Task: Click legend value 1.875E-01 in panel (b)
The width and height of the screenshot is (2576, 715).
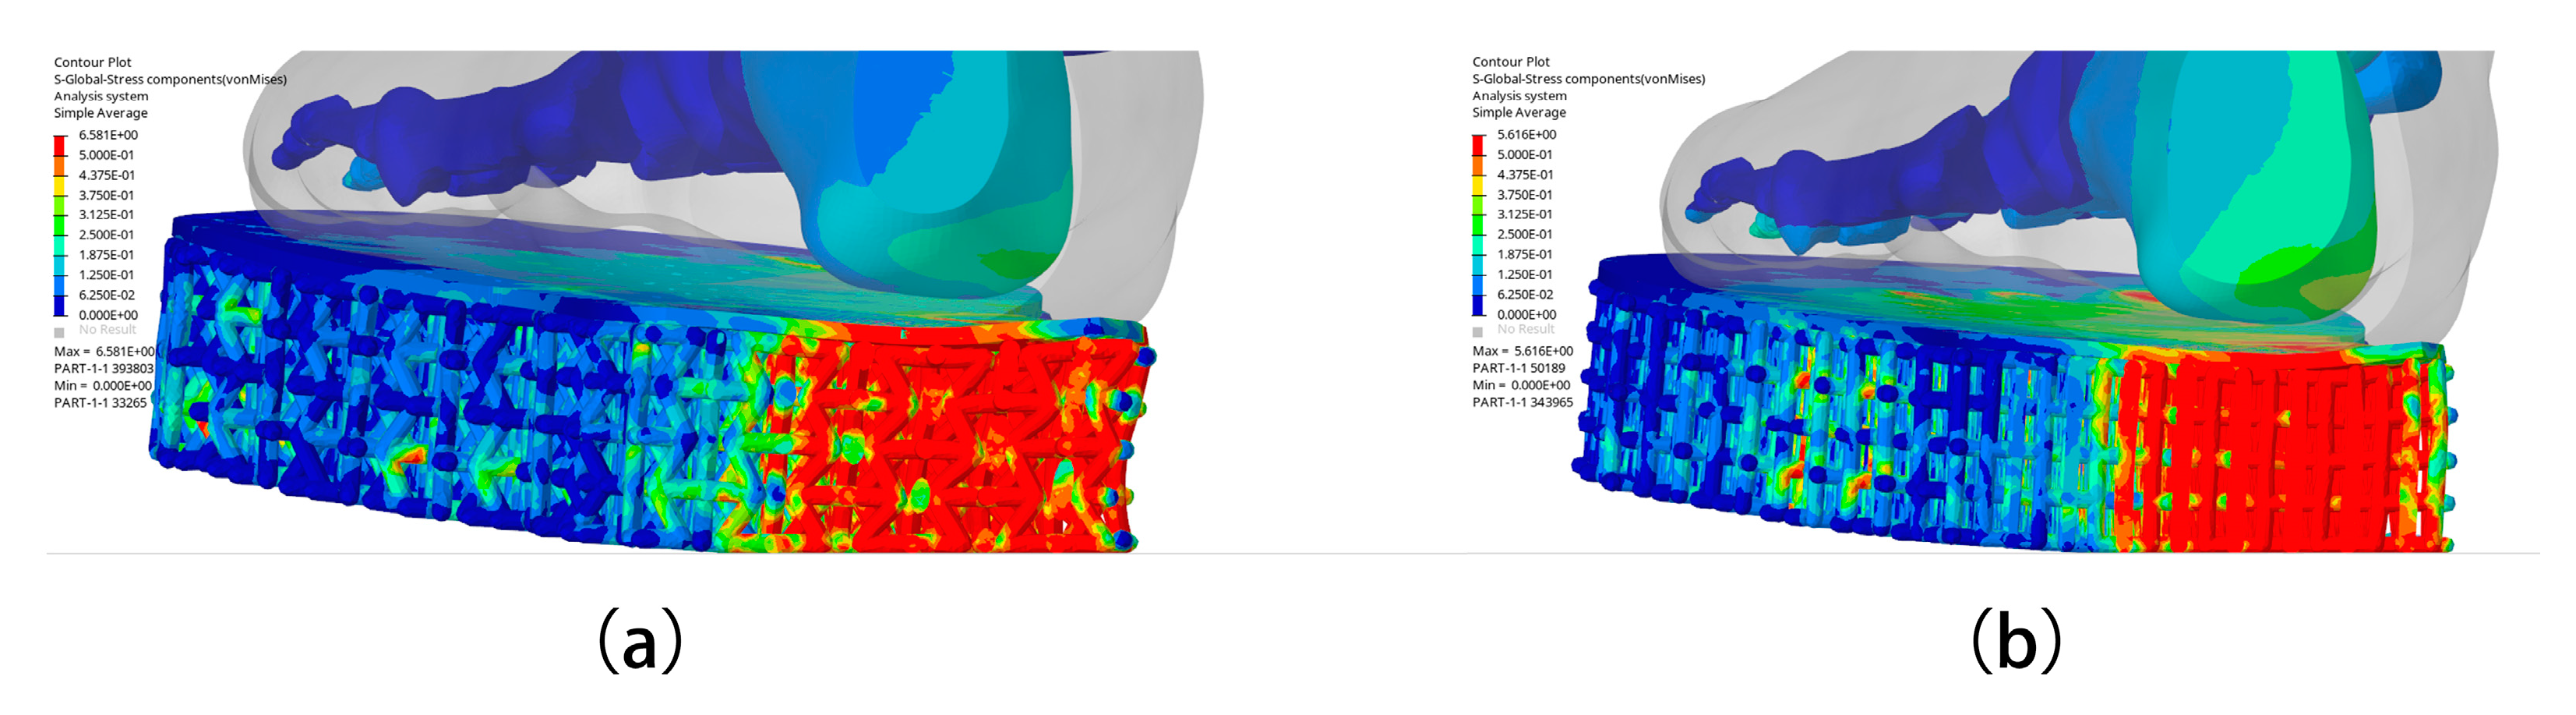Action: pyautogui.click(x=1524, y=254)
